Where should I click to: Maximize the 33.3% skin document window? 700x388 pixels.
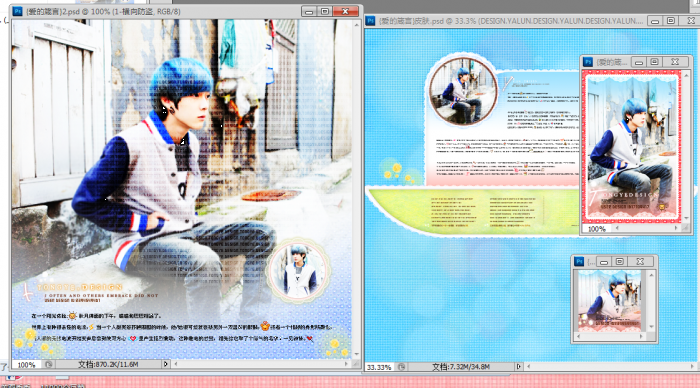click(x=671, y=21)
